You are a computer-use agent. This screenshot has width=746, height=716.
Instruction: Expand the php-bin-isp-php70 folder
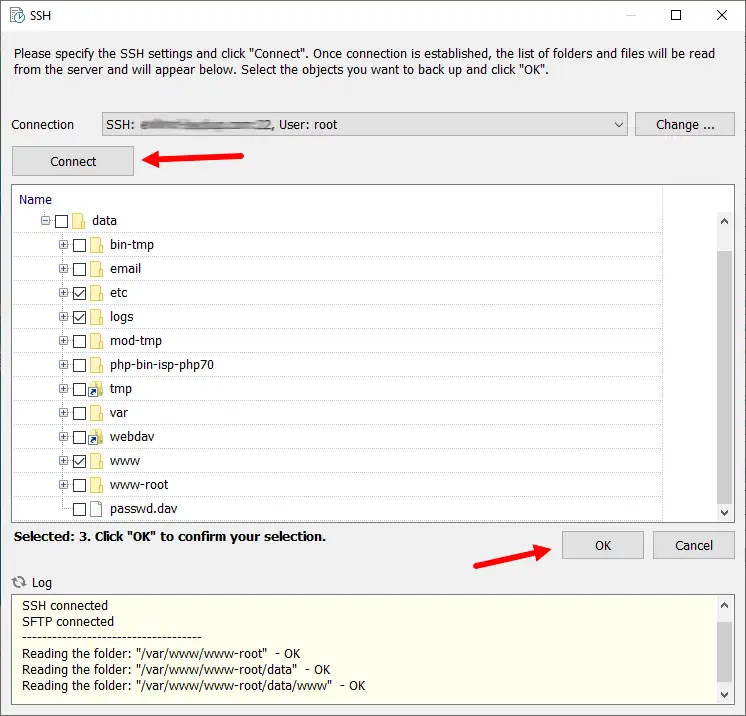point(63,364)
